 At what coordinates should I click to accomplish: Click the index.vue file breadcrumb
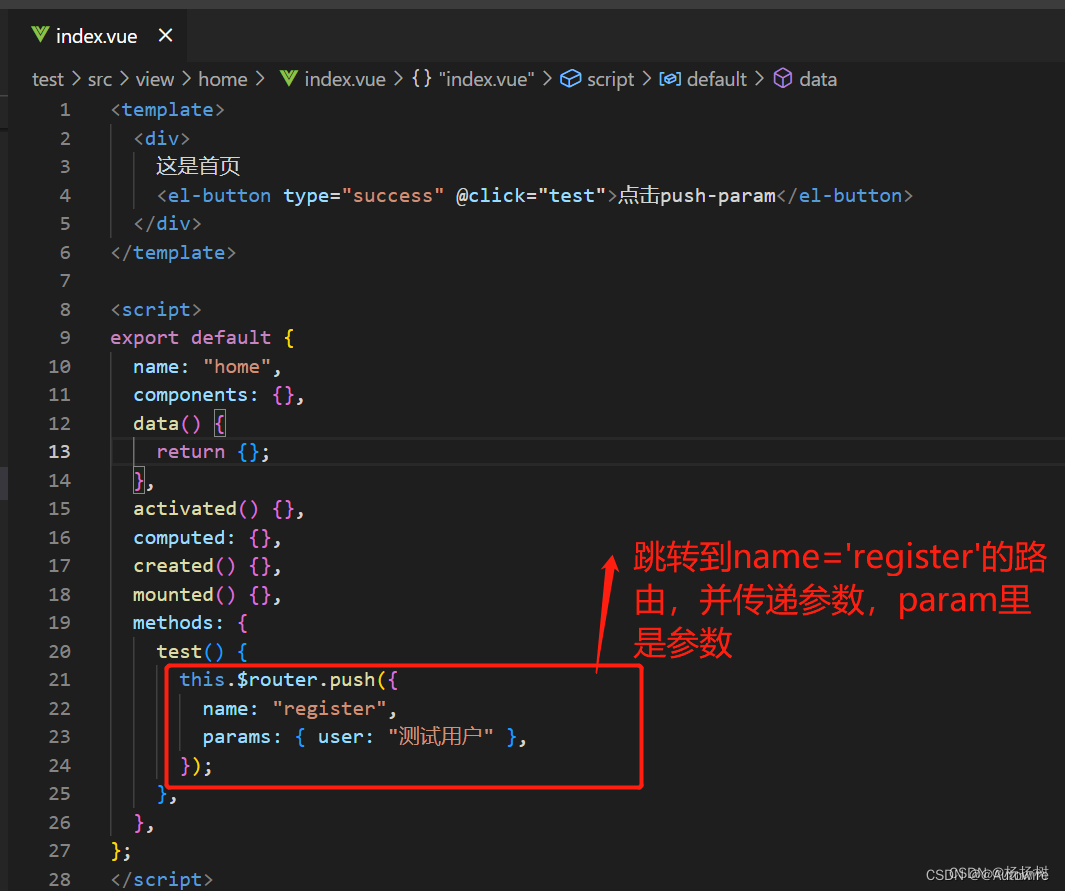tap(345, 79)
